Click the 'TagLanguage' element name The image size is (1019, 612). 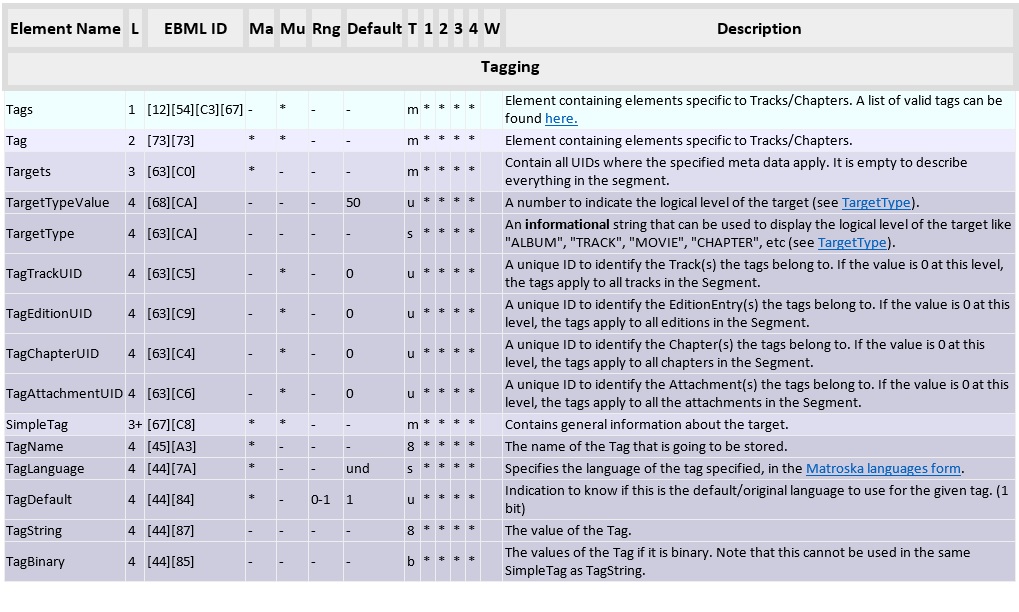click(45, 468)
